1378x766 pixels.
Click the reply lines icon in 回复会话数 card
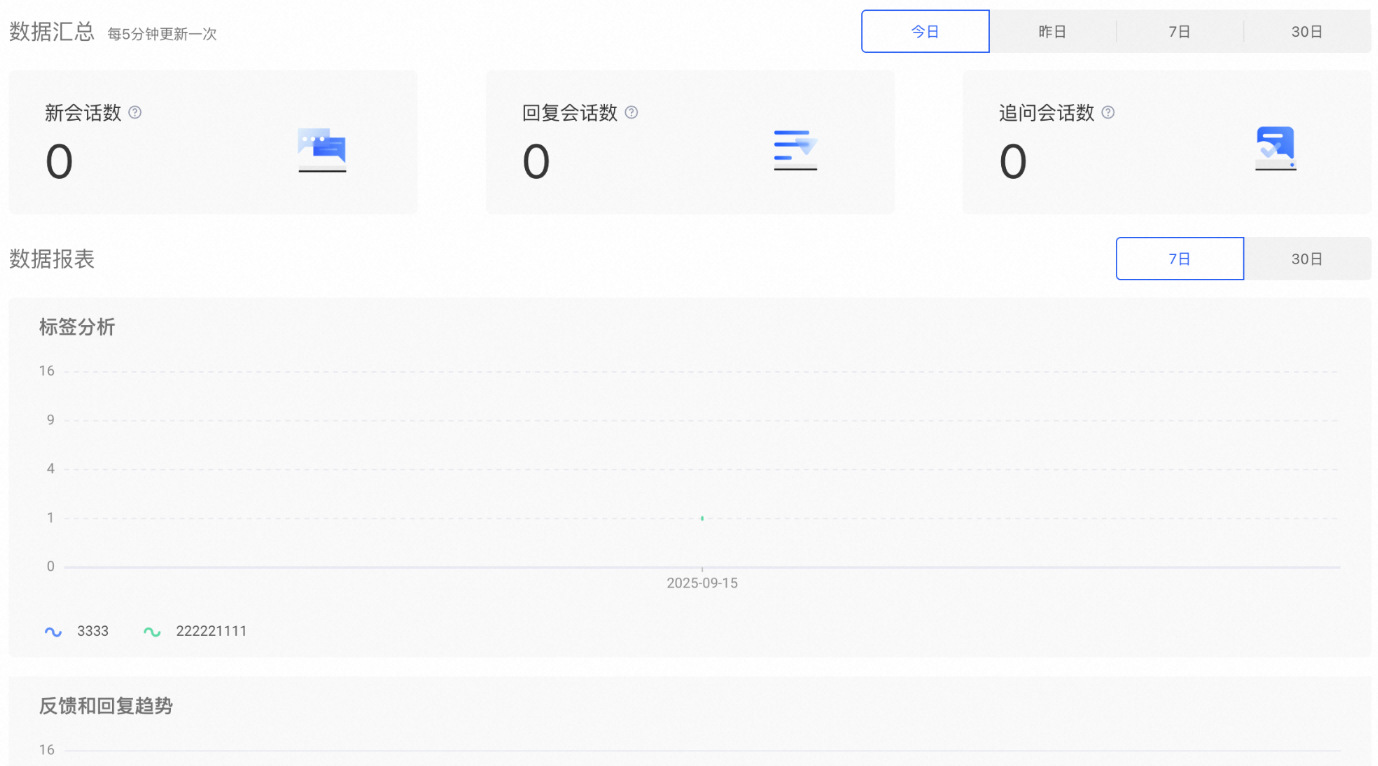pos(796,150)
